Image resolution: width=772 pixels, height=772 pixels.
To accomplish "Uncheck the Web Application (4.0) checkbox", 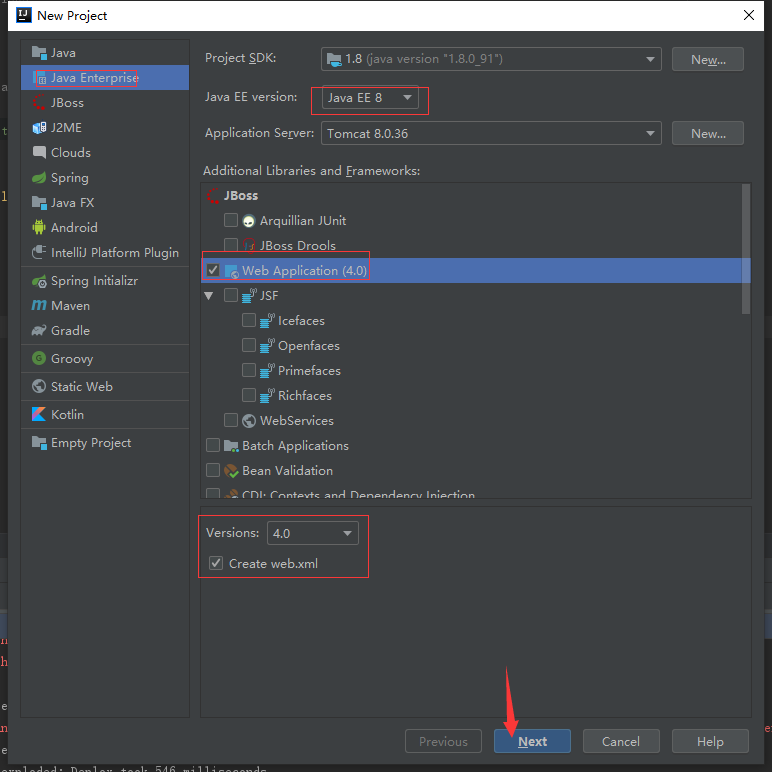I will point(213,270).
